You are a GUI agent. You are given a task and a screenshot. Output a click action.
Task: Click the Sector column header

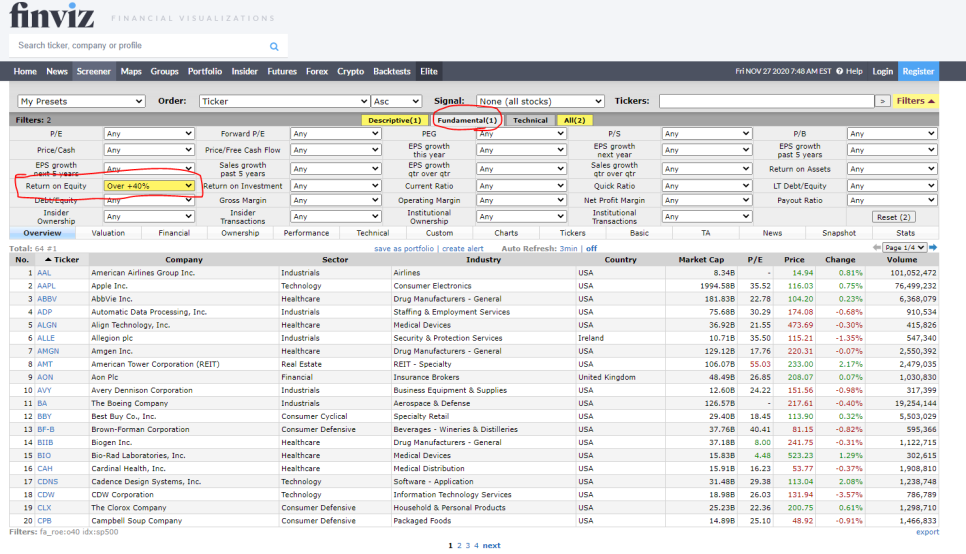point(335,259)
